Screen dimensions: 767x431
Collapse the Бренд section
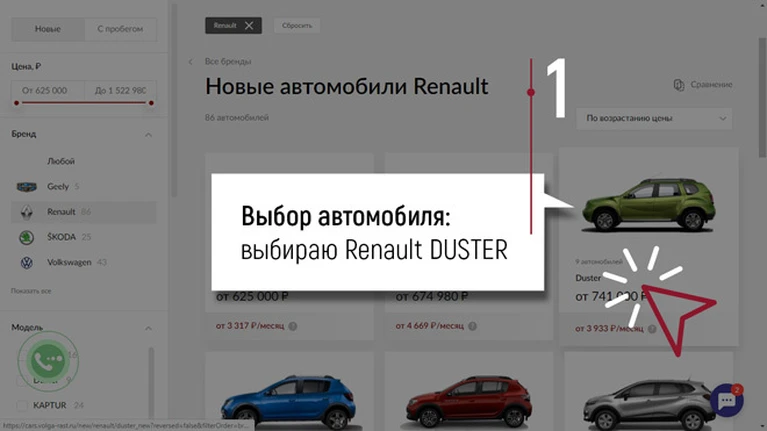point(148,135)
